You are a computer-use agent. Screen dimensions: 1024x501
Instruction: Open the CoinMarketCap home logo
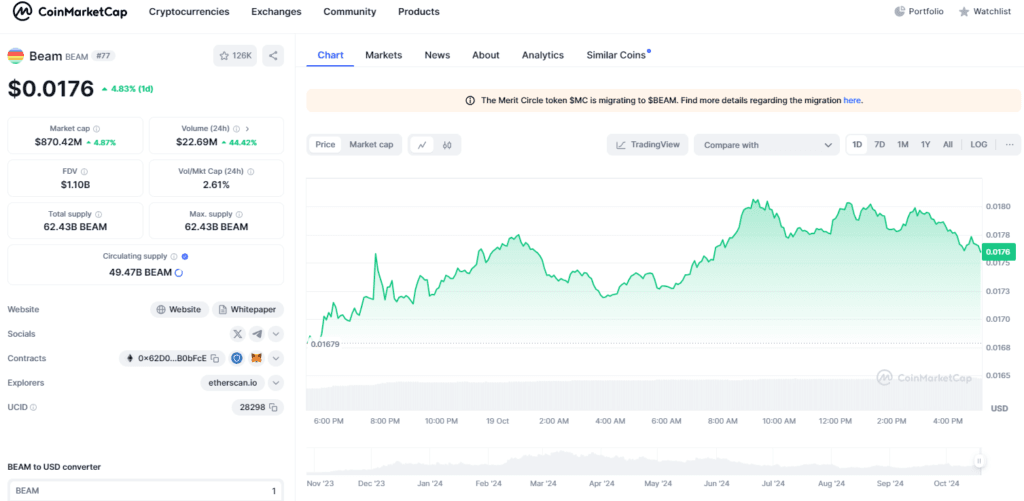(x=70, y=12)
